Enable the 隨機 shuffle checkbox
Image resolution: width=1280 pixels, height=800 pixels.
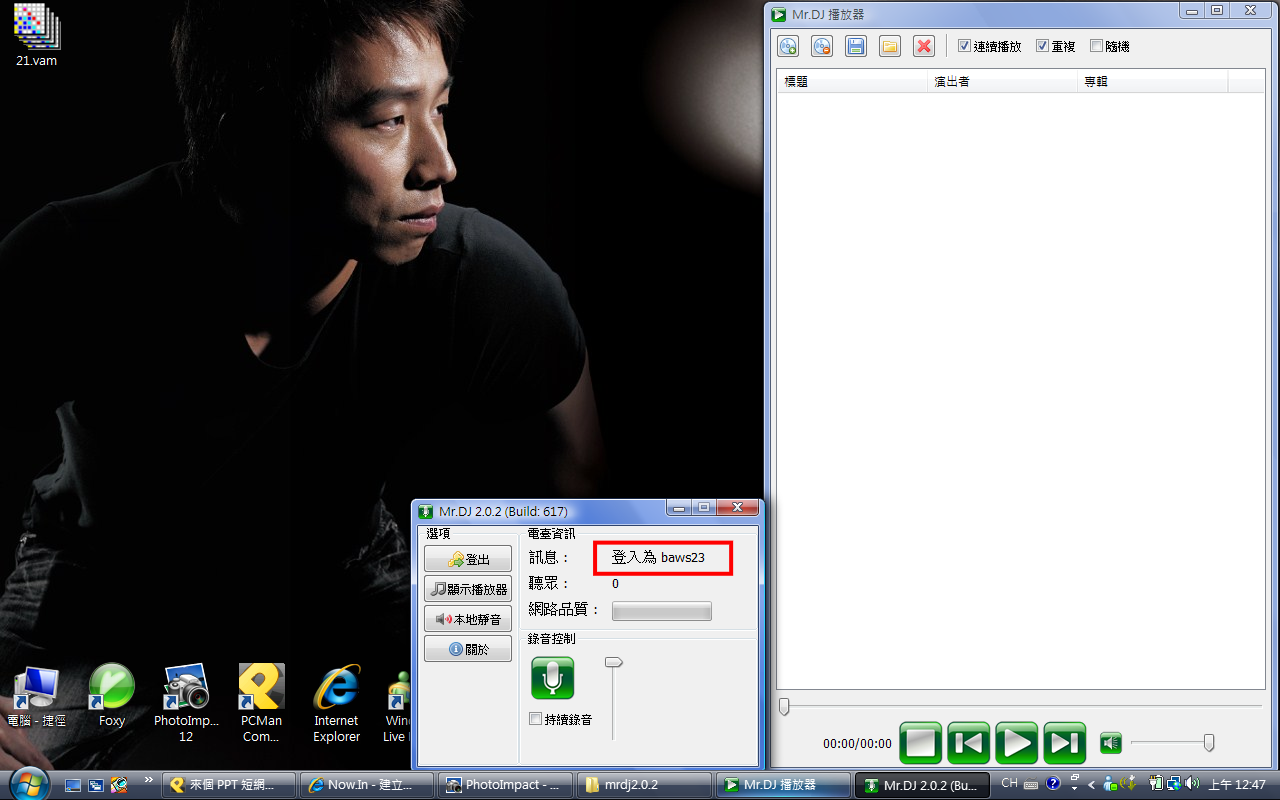pos(1096,46)
